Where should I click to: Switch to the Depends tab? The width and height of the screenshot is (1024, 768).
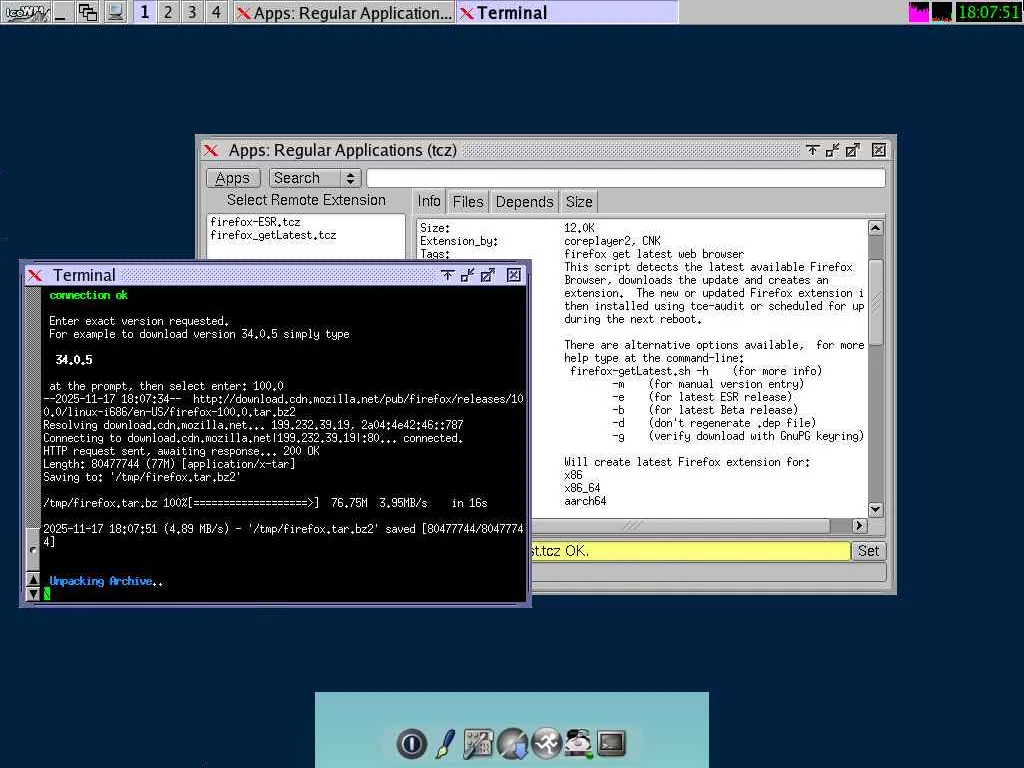point(524,201)
